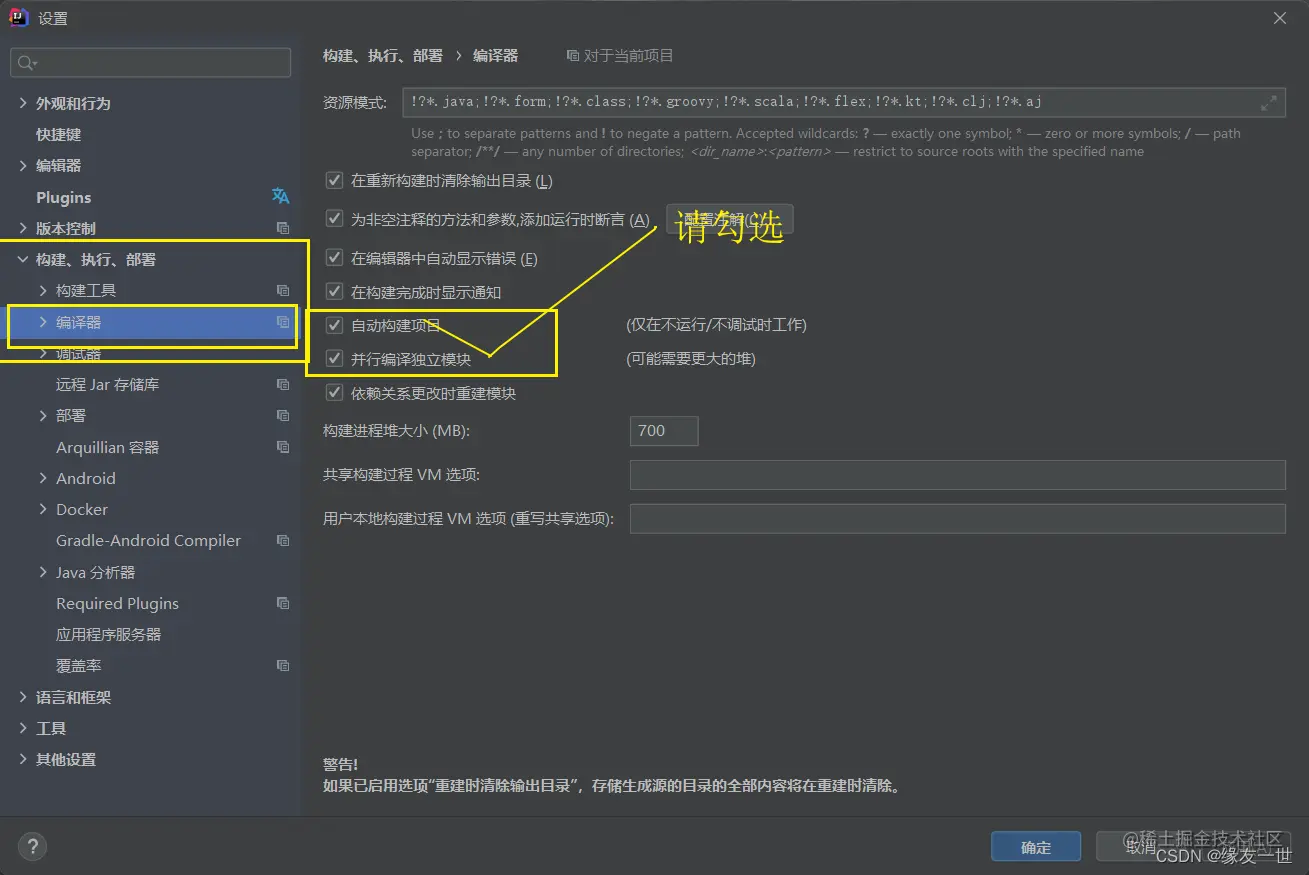The width and height of the screenshot is (1309, 875).
Task: Collapse the 构建、执行、部署 section
Action: pos(22,259)
